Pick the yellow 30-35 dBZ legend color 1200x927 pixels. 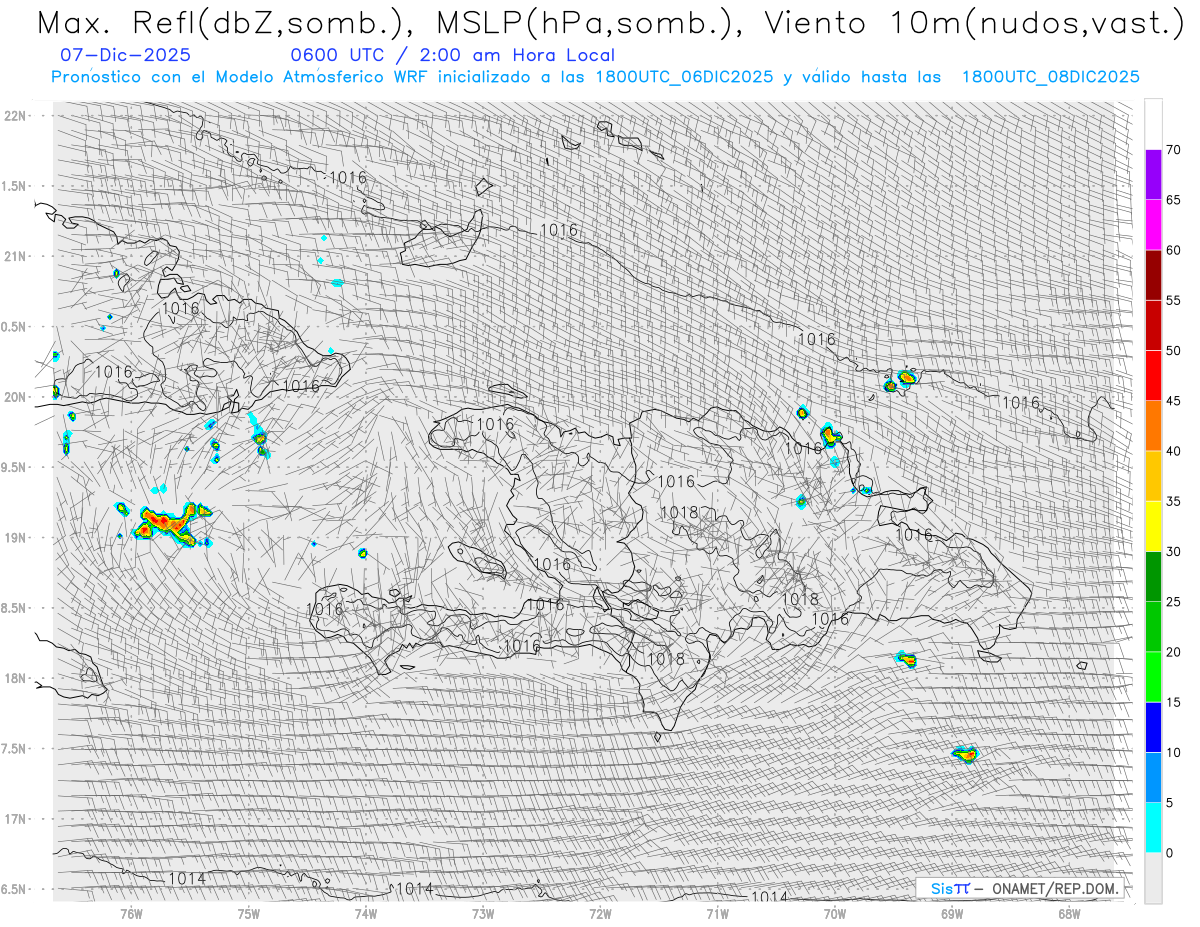[1153, 526]
